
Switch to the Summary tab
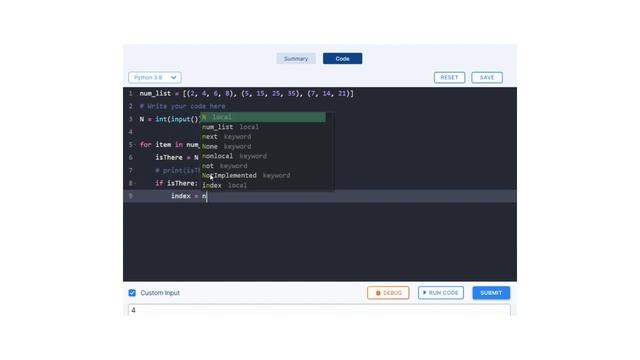pyautogui.click(x=296, y=58)
